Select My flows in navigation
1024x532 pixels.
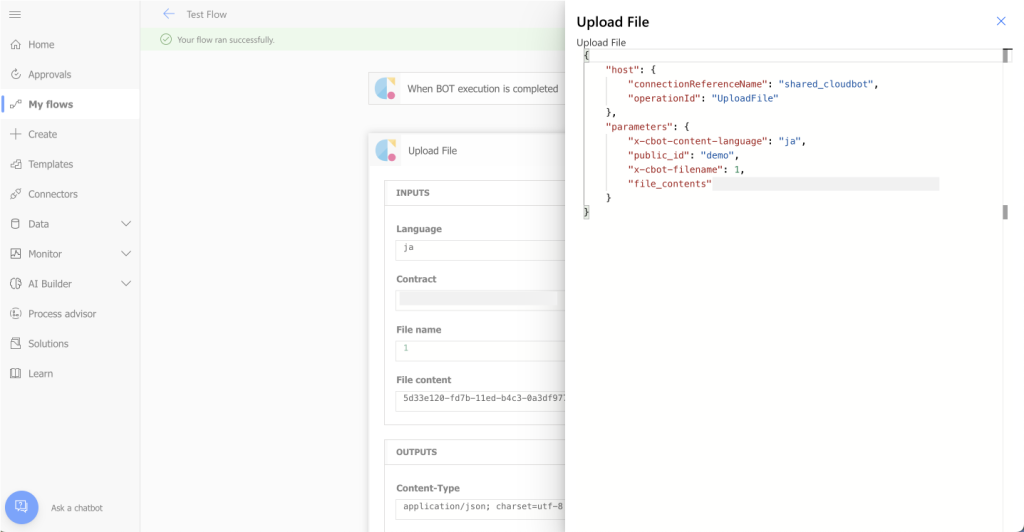pyautogui.click(x=70, y=104)
